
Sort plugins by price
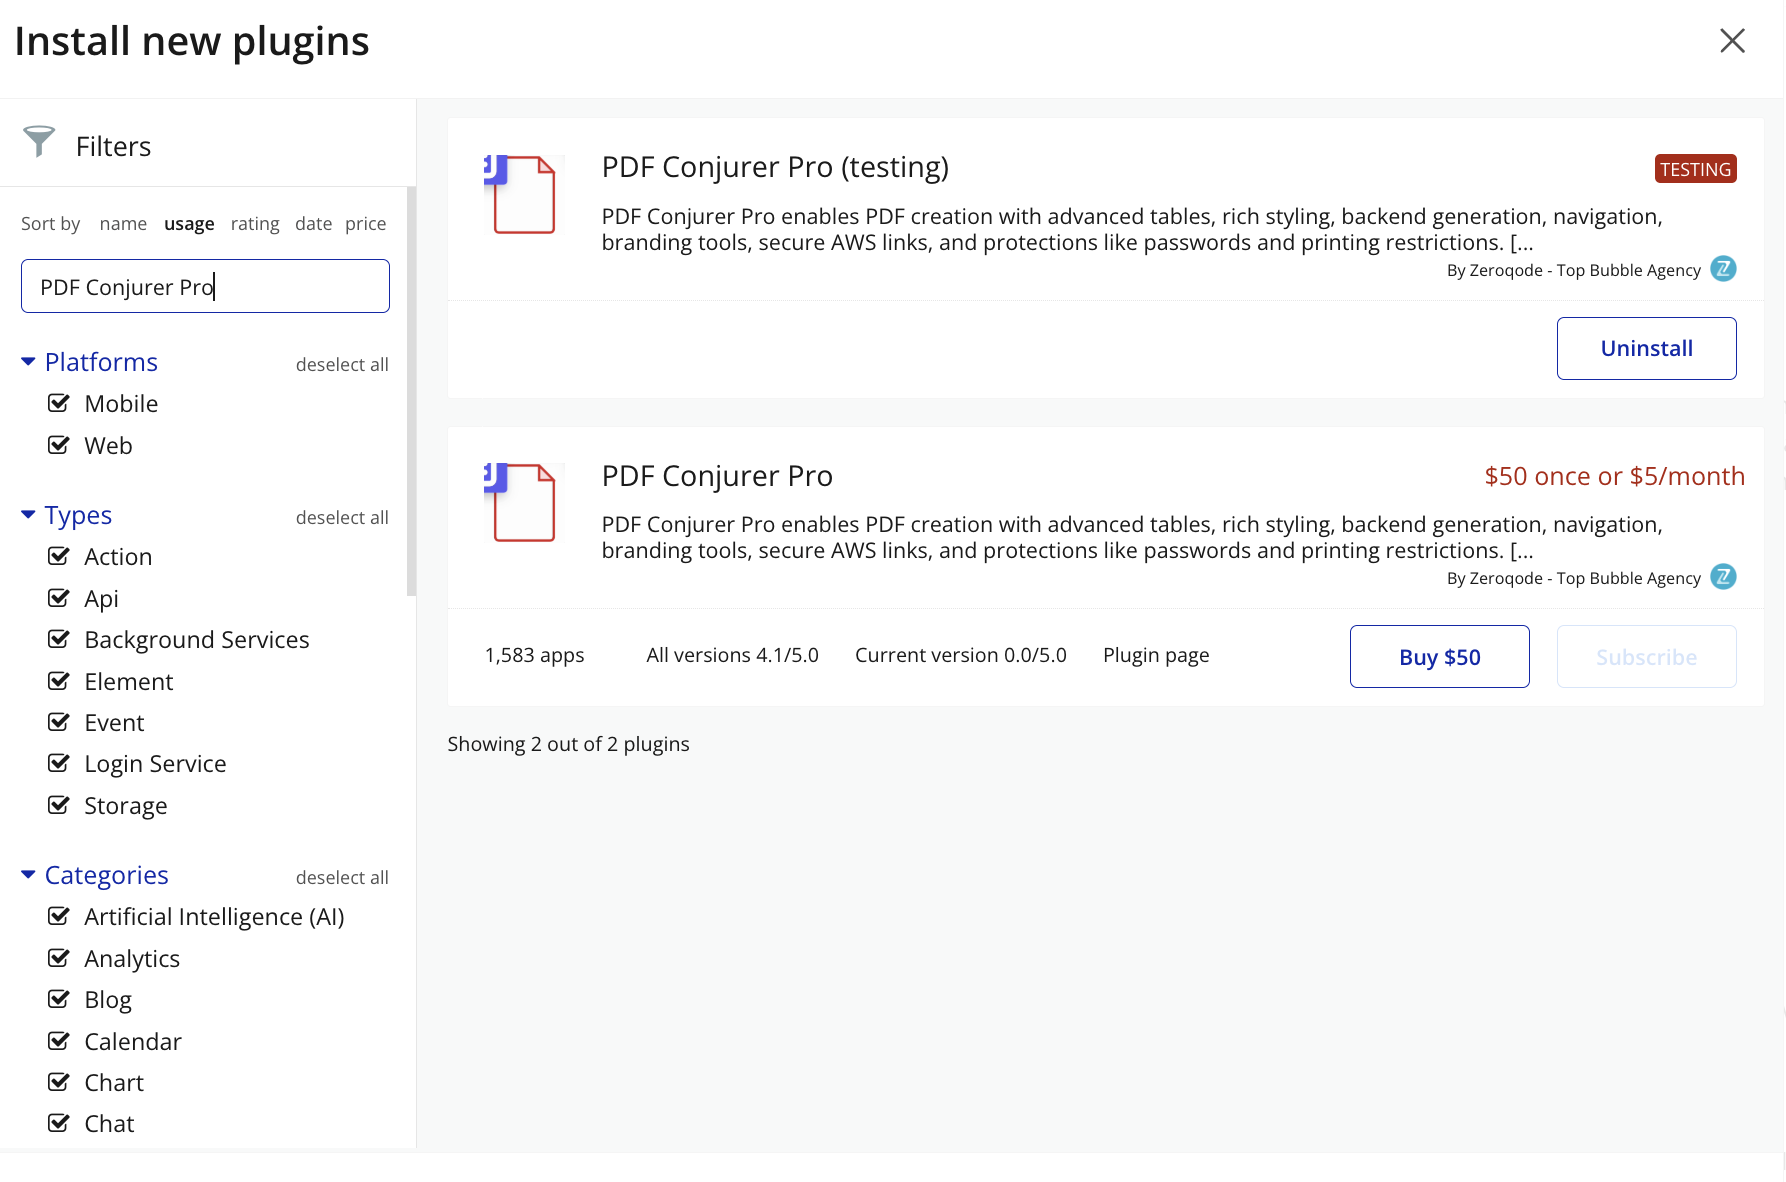coord(365,224)
